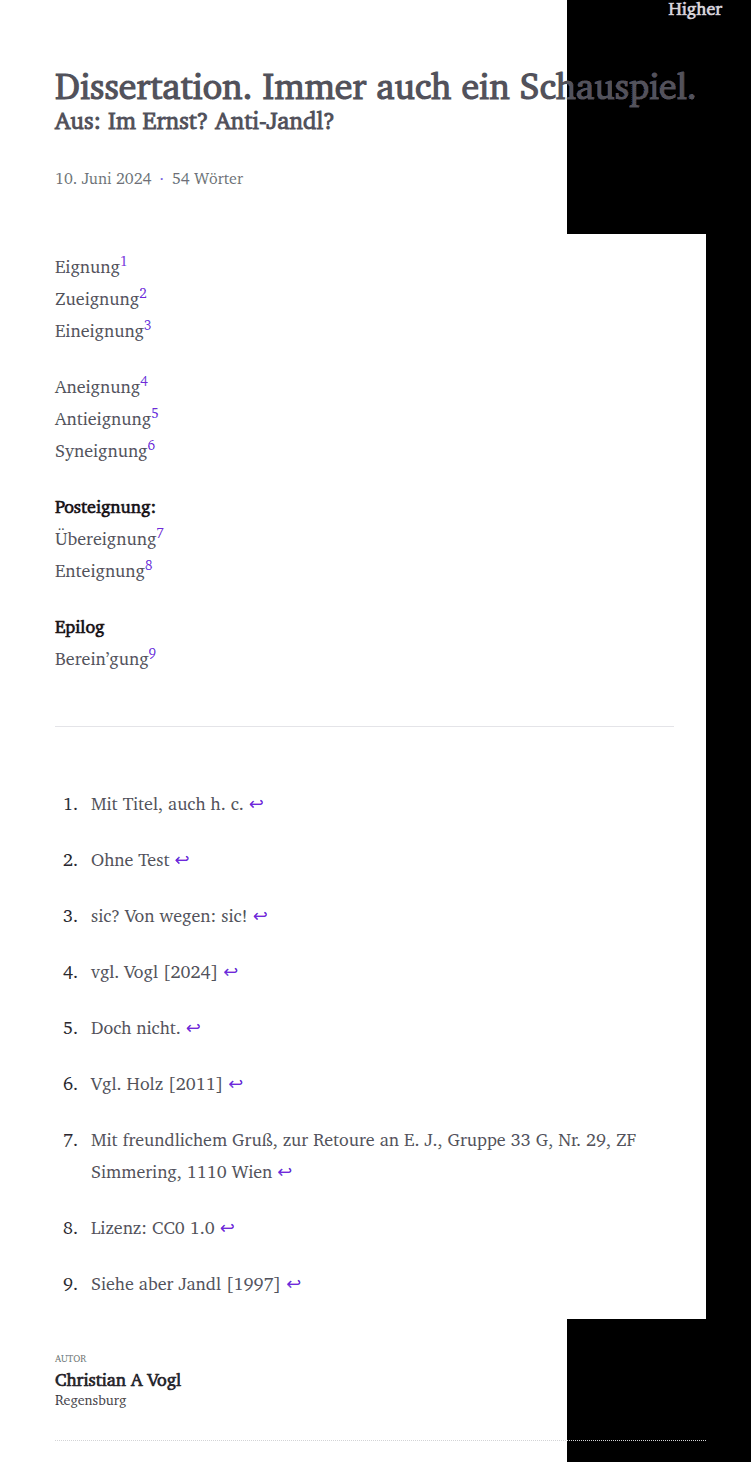Open footnote 5 next to Antieignung

pos(155,414)
